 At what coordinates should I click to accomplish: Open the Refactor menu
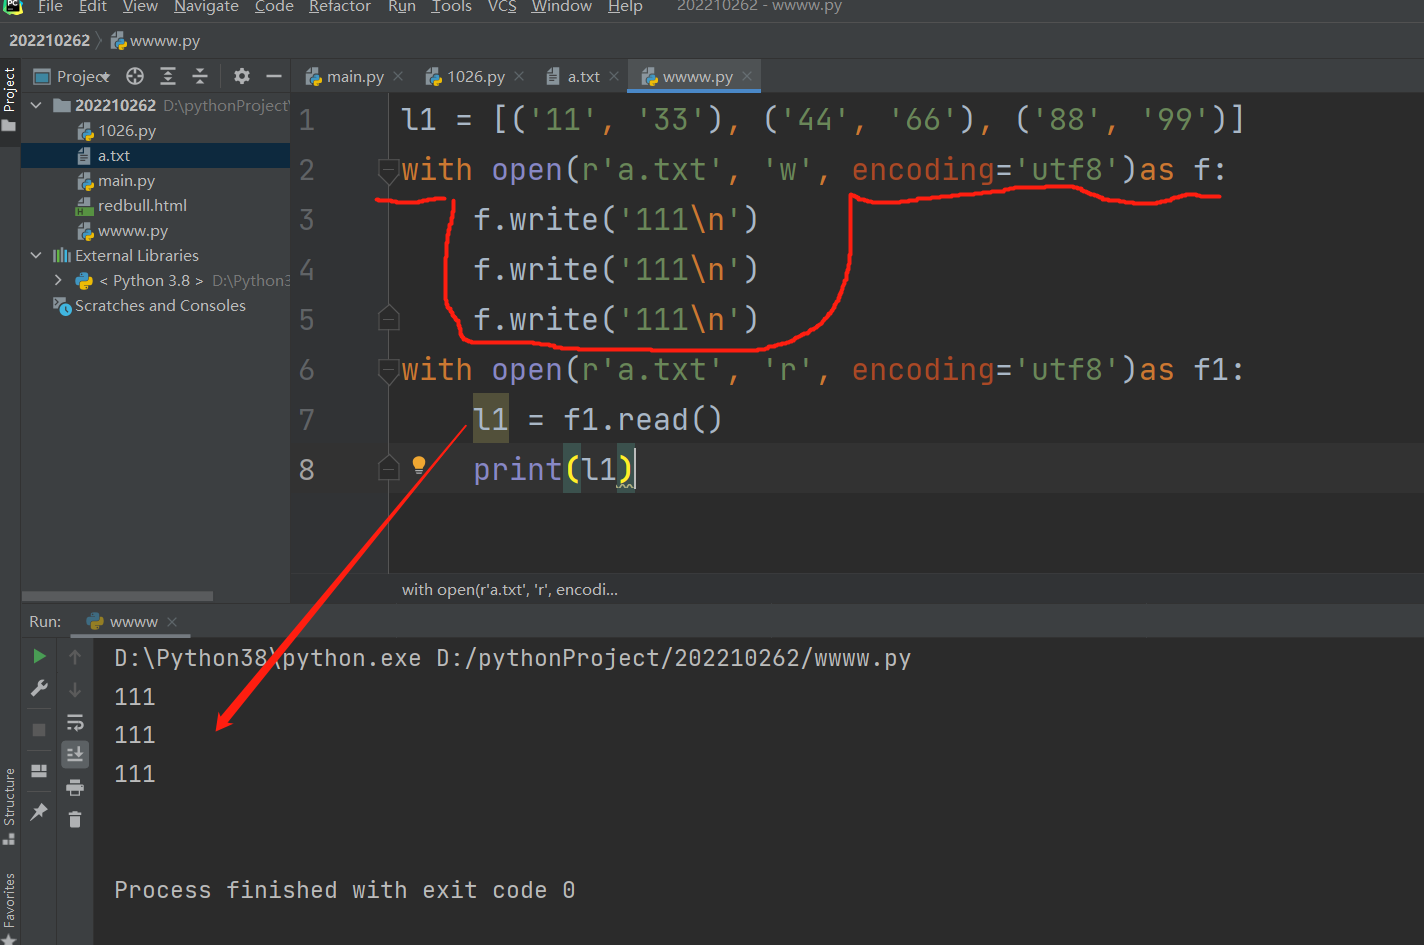coord(340,7)
